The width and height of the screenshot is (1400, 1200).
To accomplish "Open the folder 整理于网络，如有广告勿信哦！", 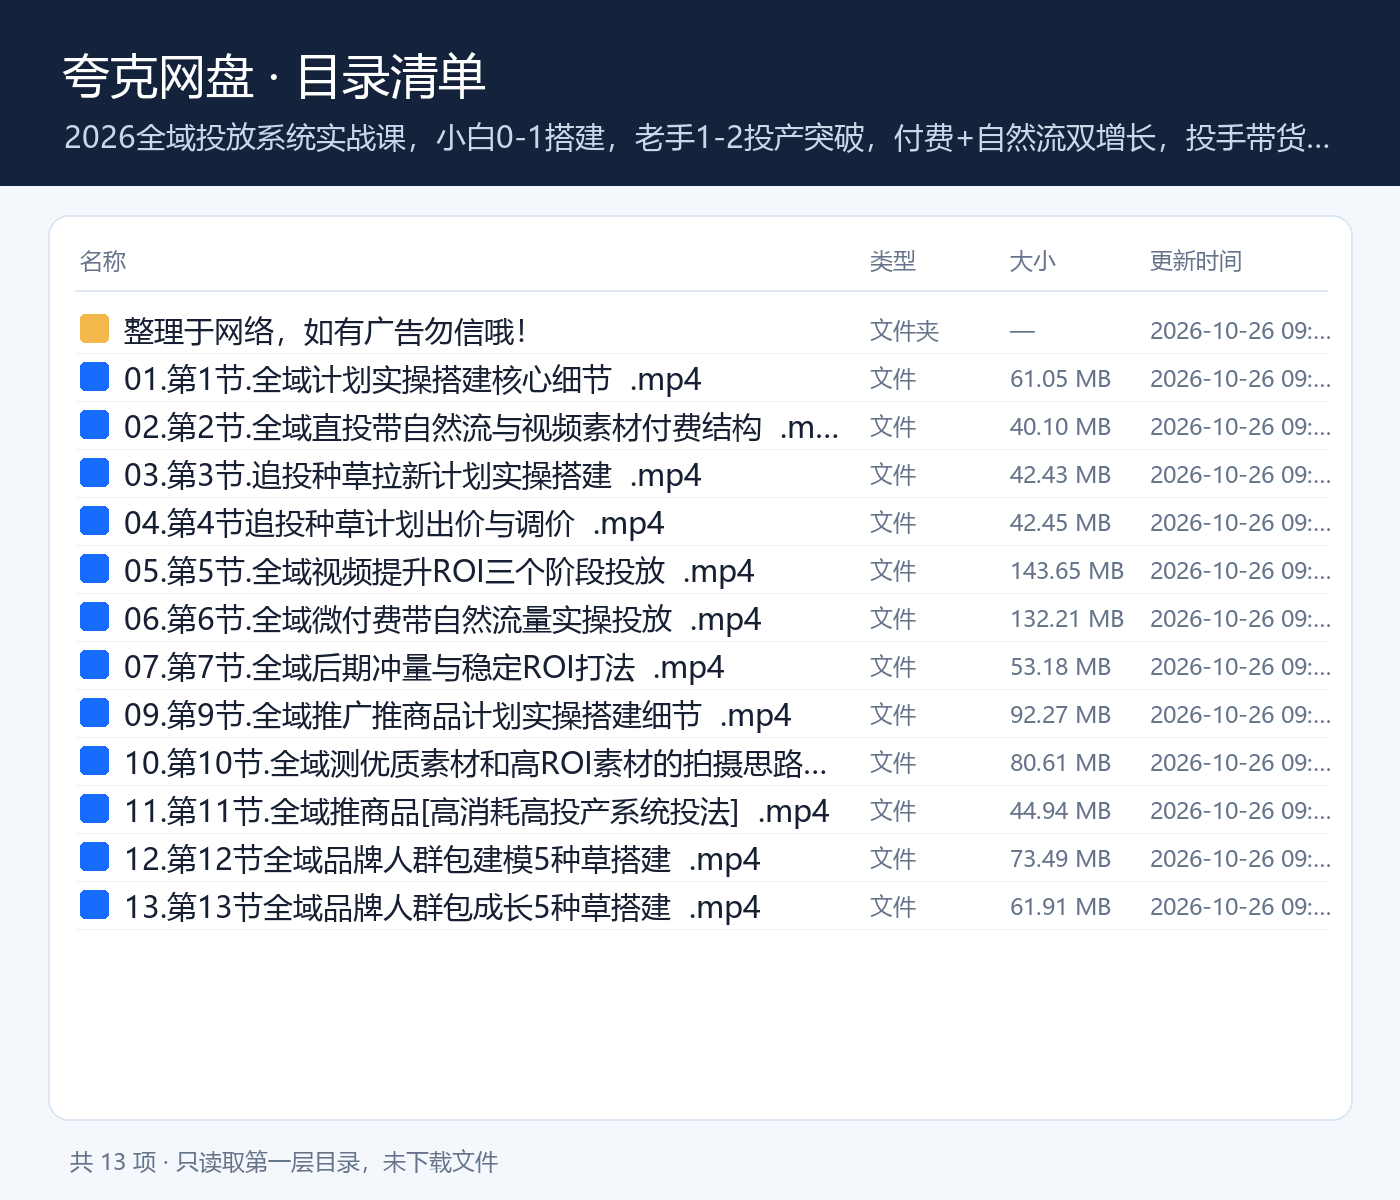I will [x=325, y=331].
